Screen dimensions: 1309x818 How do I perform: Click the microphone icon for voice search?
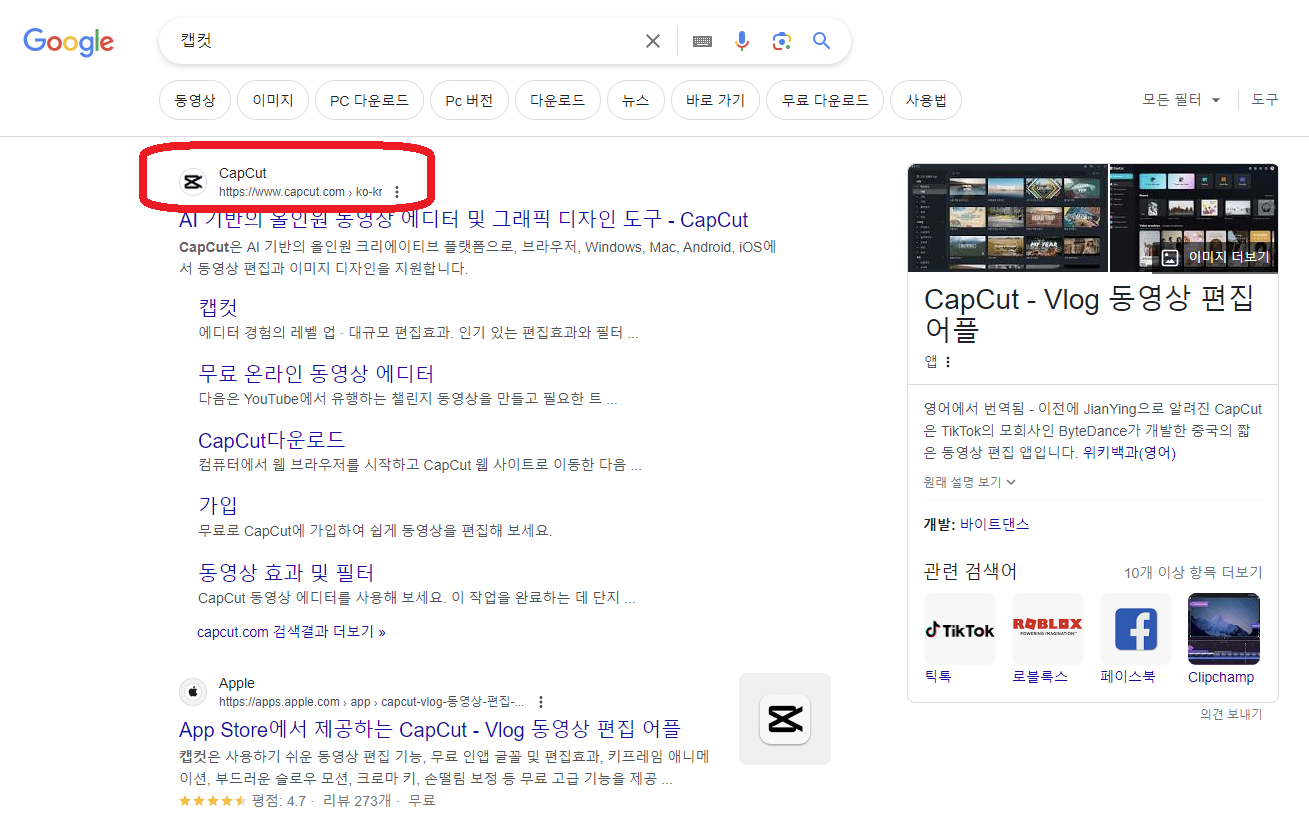[742, 40]
